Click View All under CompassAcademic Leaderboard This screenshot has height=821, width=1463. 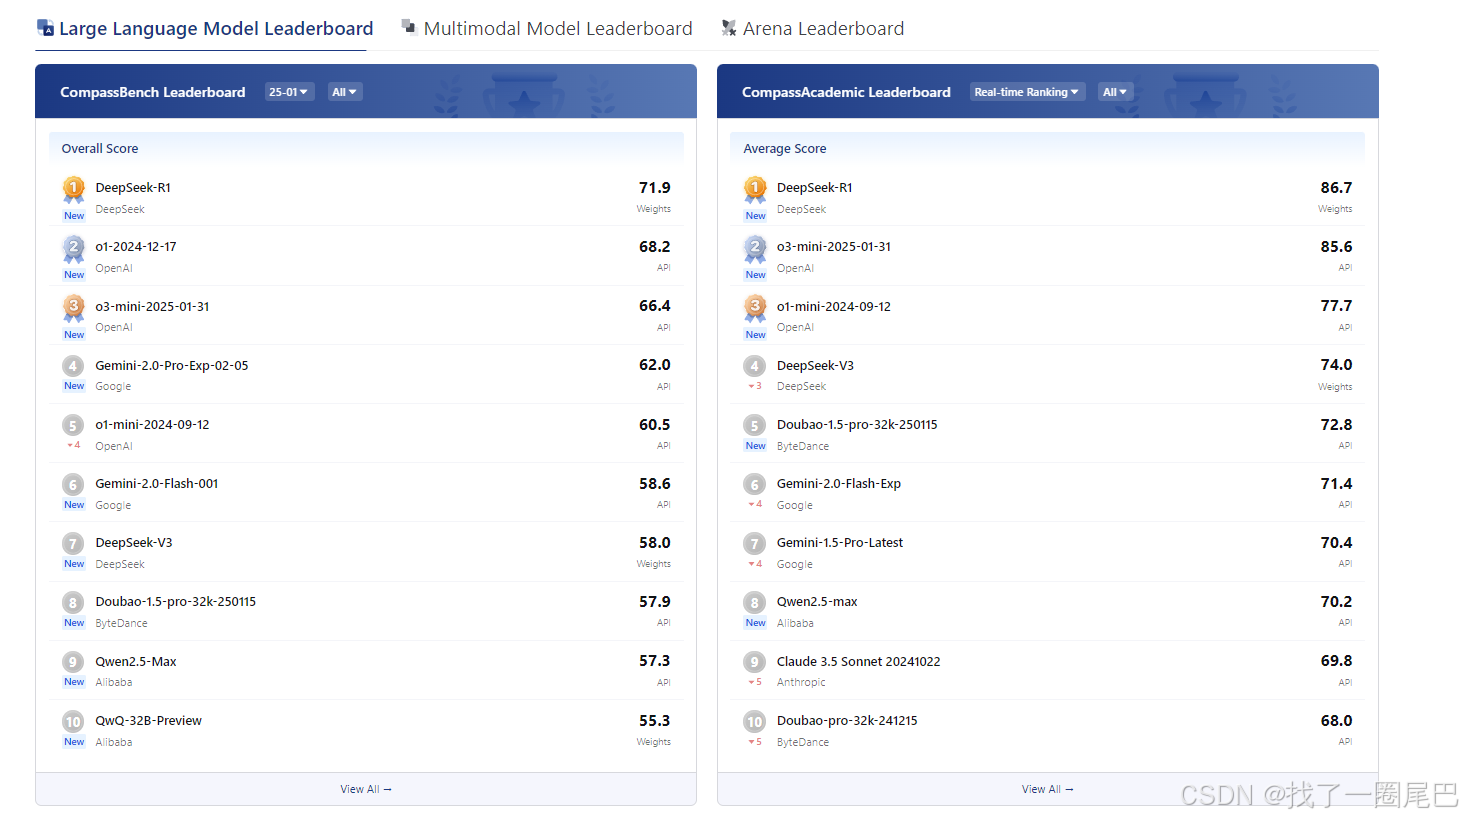click(1048, 789)
